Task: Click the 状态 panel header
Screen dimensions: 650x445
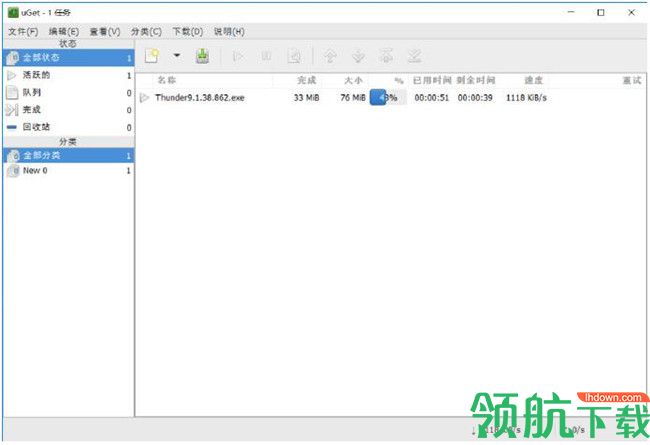Action: [68, 44]
